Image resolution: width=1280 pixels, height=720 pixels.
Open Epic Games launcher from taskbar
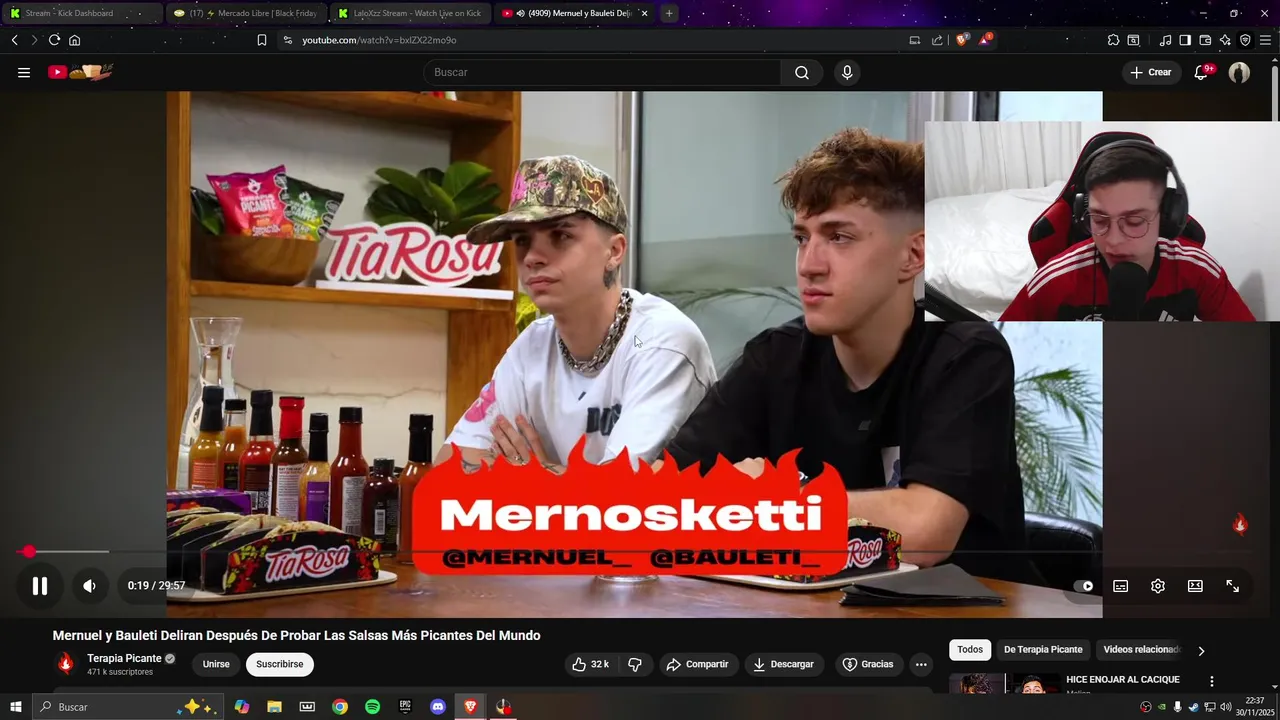(x=405, y=707)
